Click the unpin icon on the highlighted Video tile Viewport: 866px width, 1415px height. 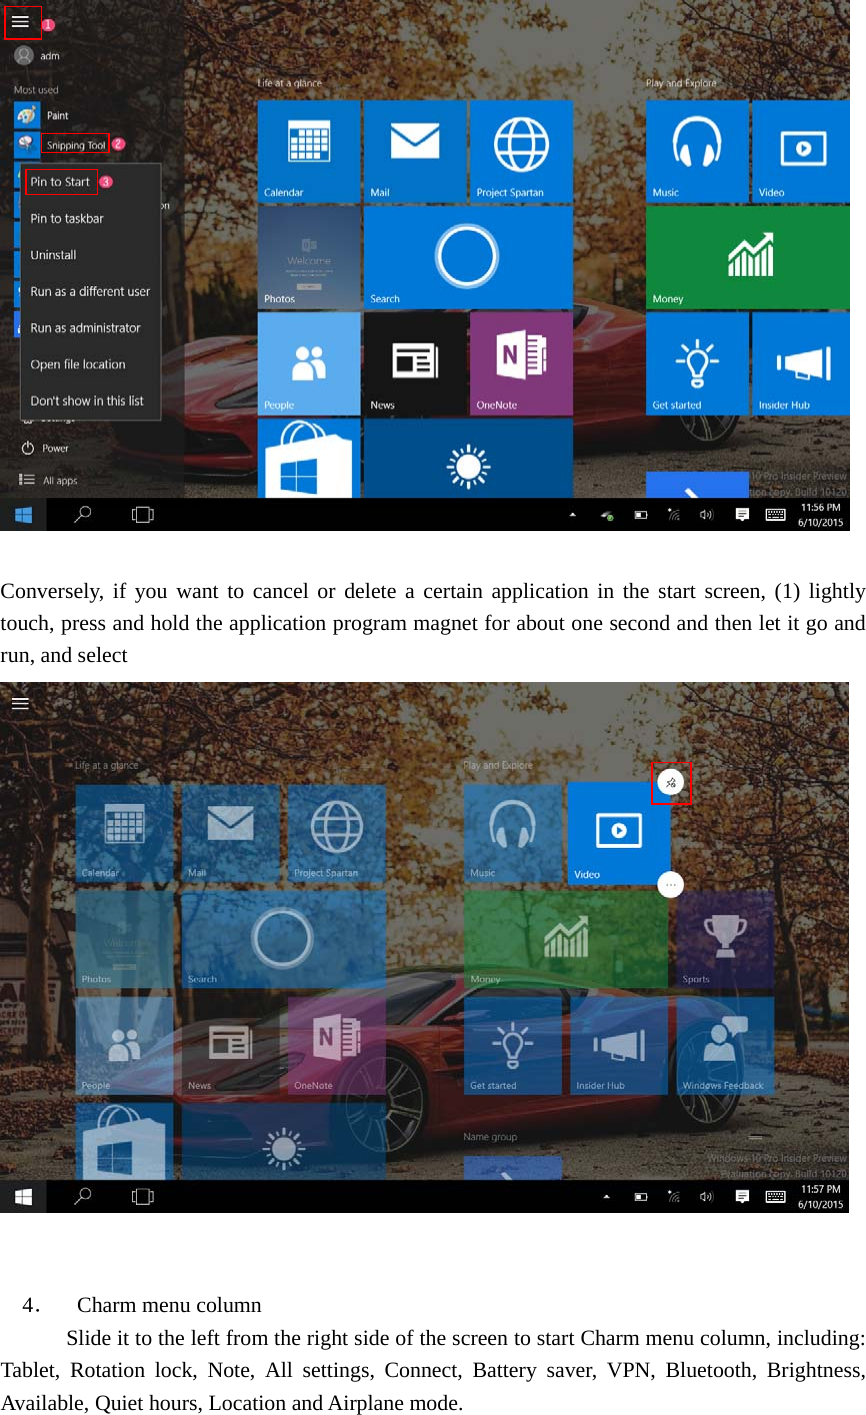click(671, 783)
